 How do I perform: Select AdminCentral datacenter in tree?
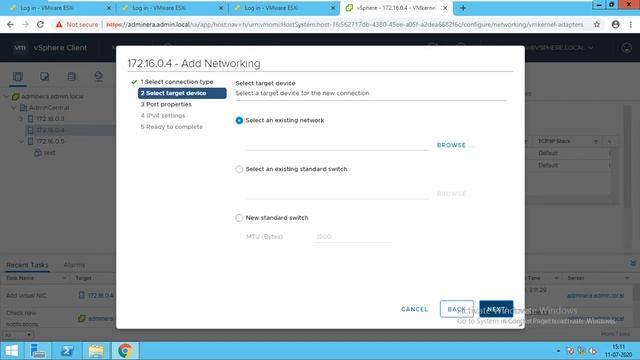pyautogui.click(x=49, y=108)
